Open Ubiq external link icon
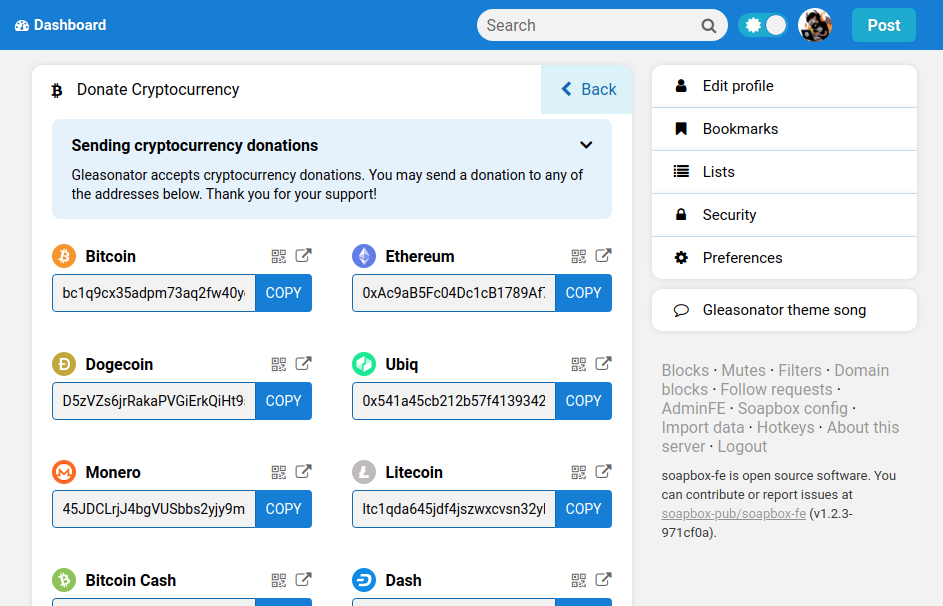 click(x=603, y=364)
